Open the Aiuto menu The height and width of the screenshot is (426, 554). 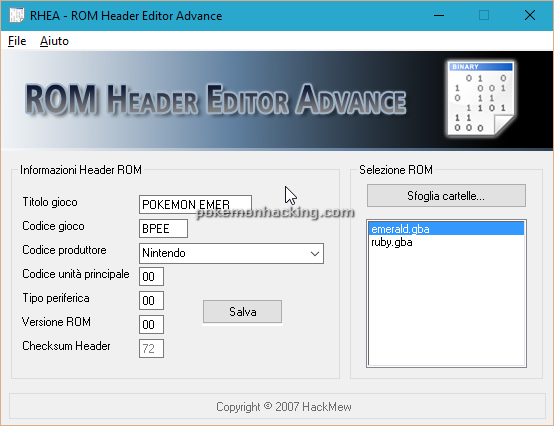pos(54,41)
